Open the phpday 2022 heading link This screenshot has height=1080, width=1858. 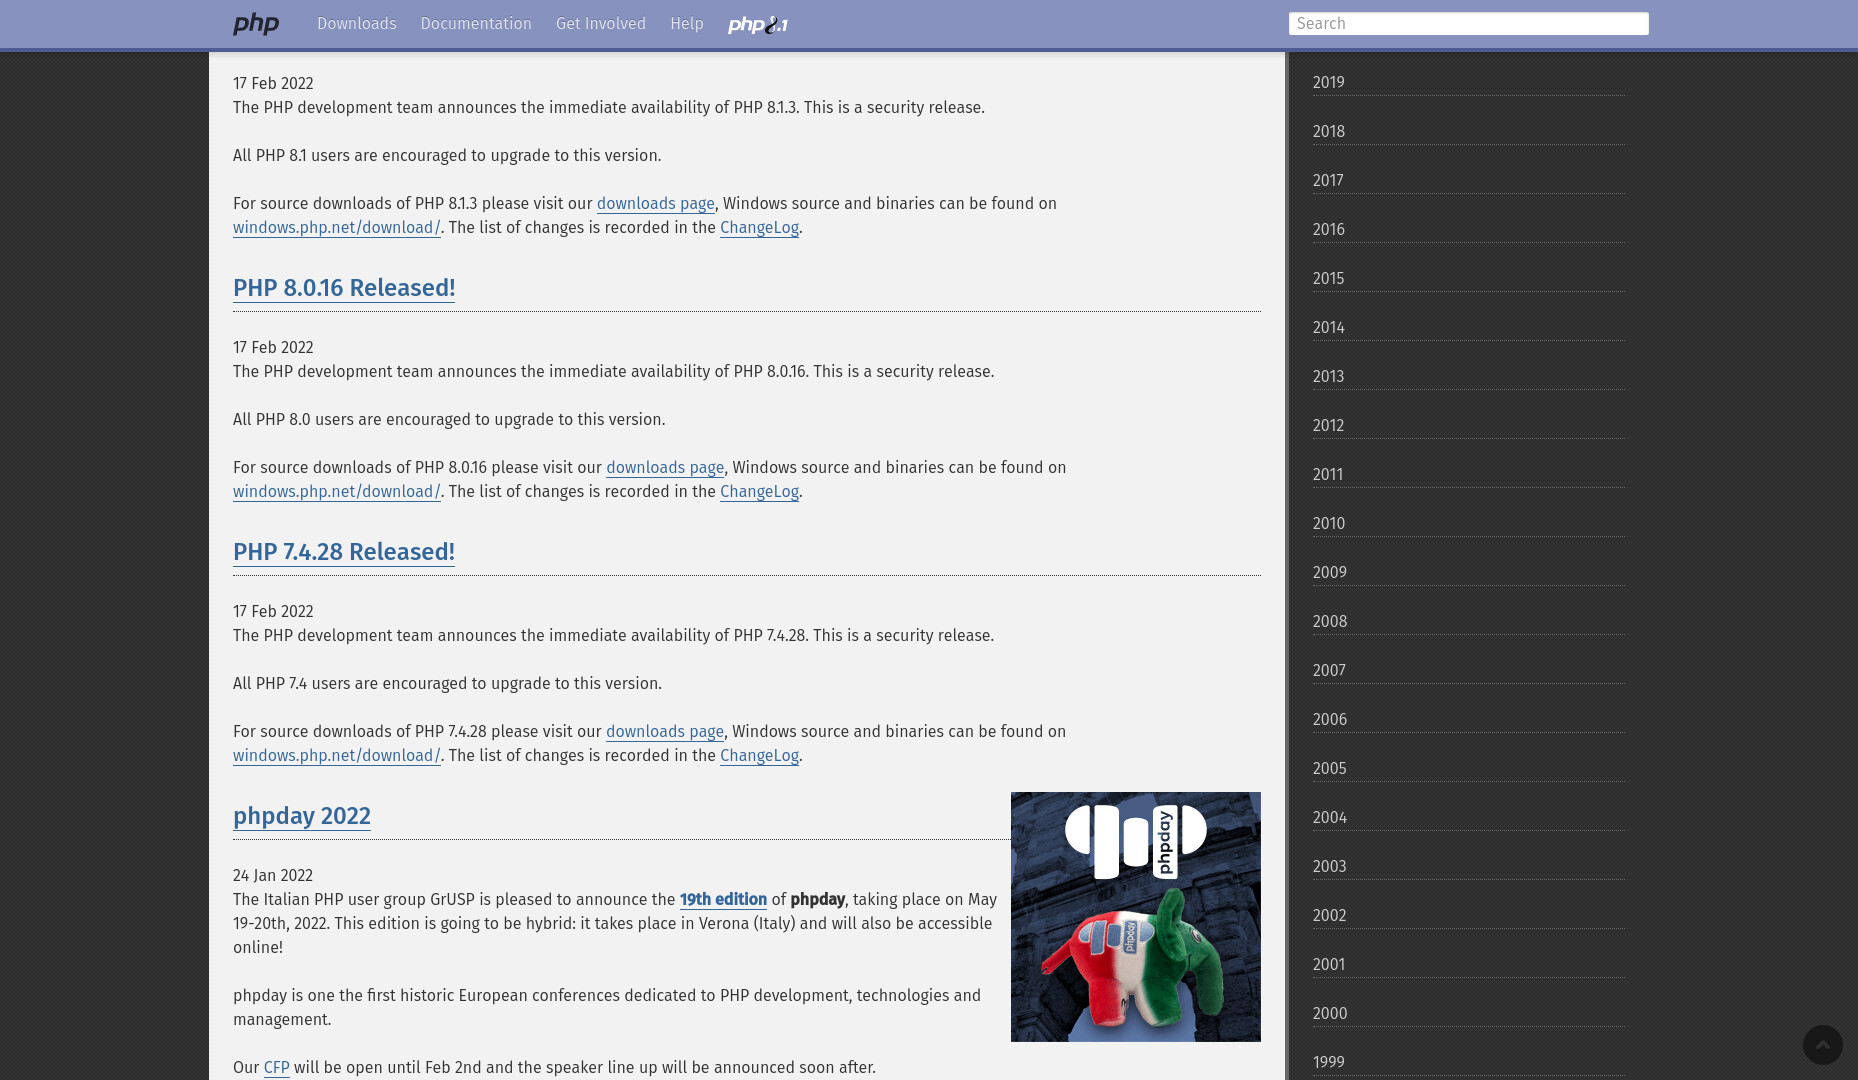(x=302, y=816)
